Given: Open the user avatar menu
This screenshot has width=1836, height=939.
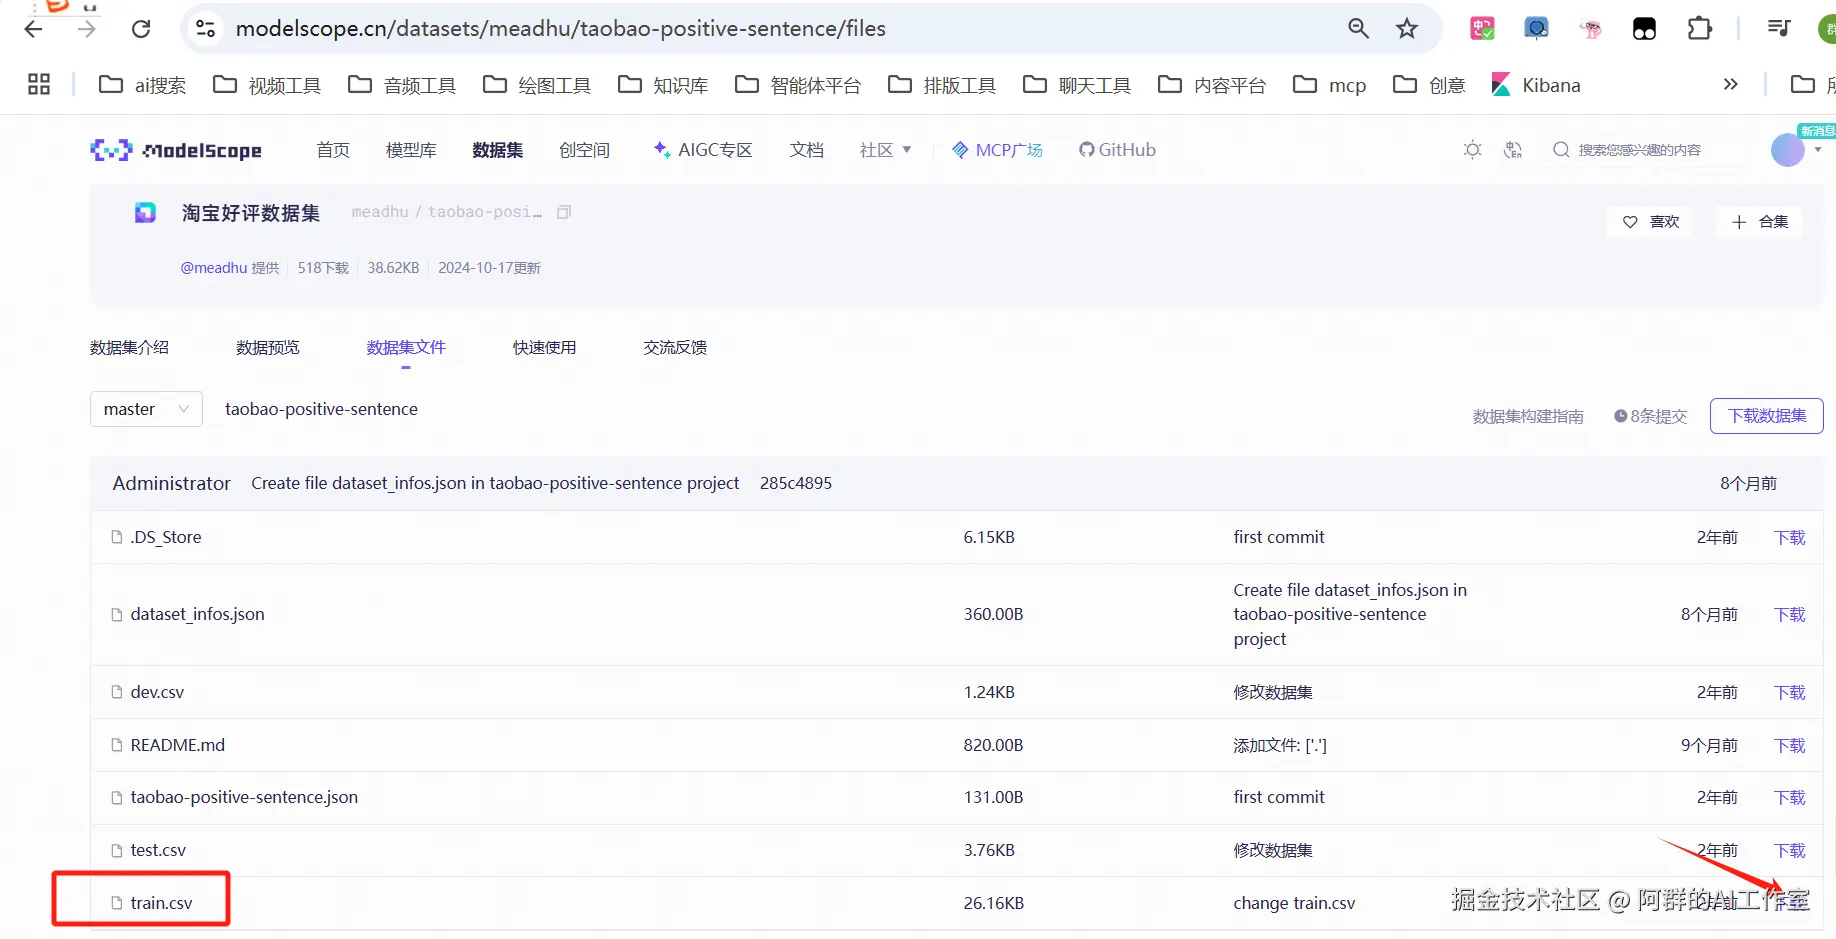Looking at the screenshot, I should point(1788,150).
